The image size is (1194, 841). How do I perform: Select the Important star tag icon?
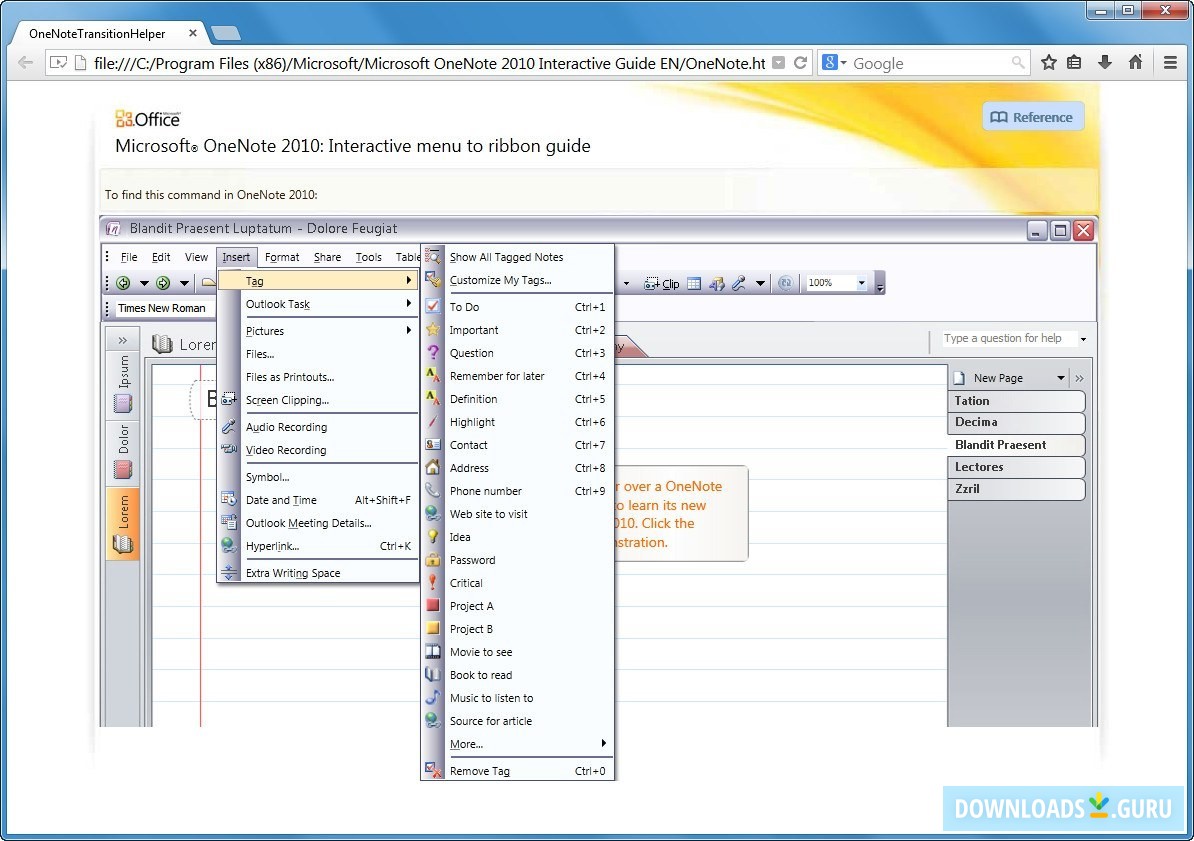click(434, 330)
